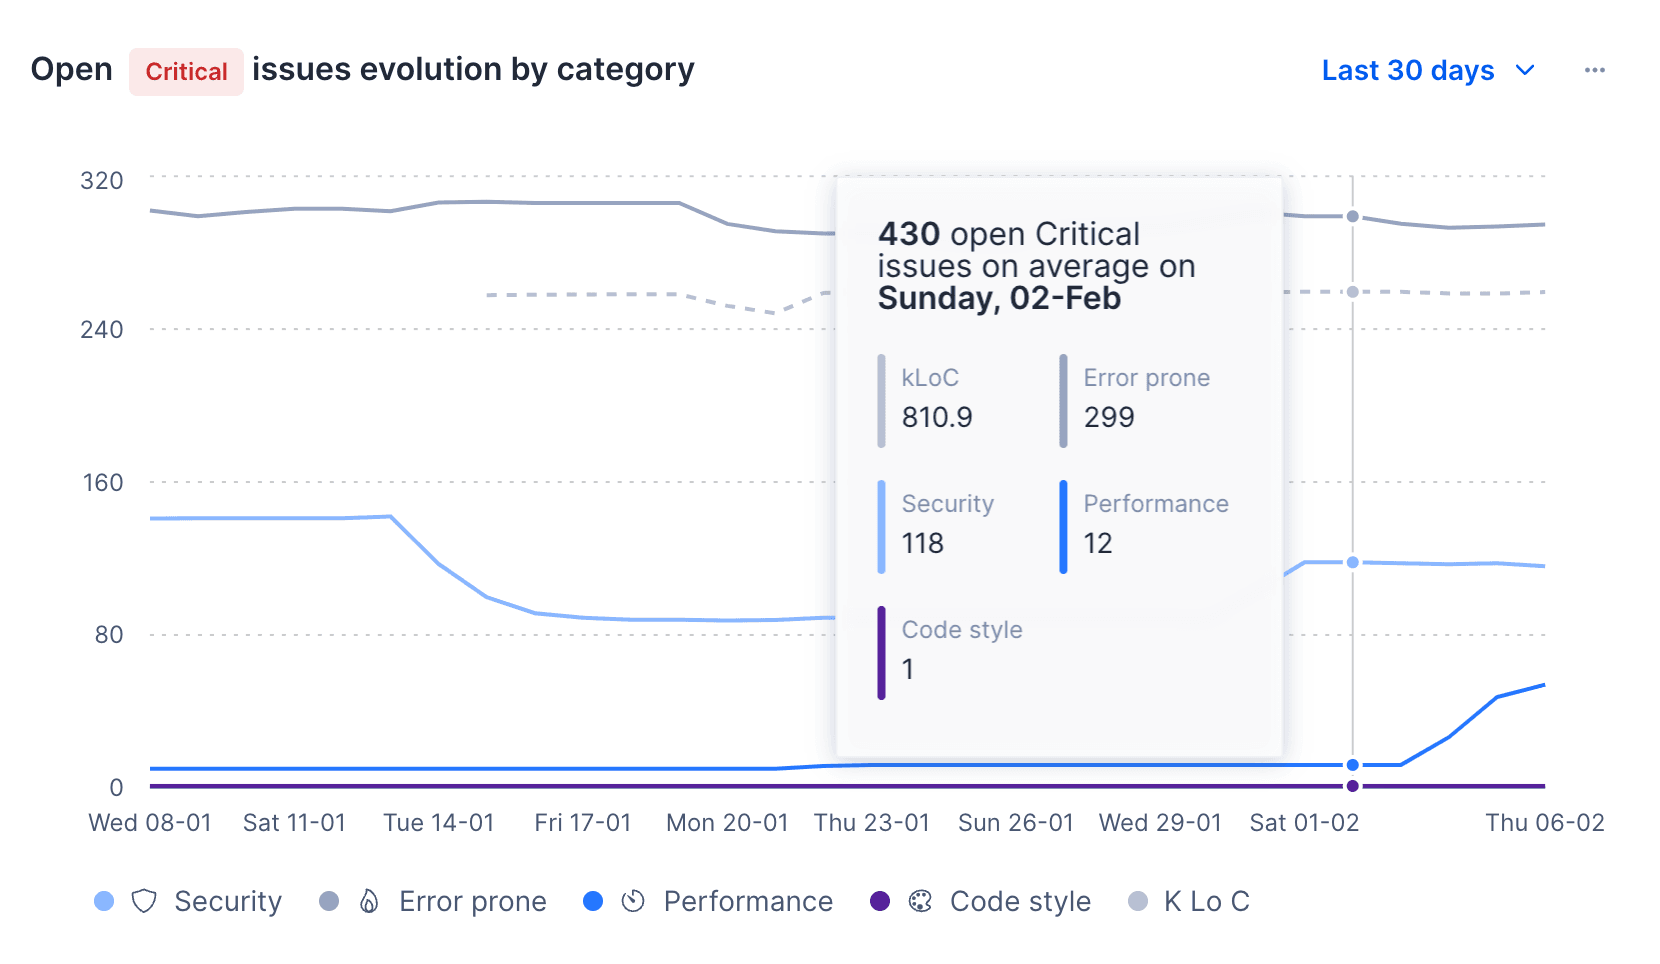The image size is (1660, 964).
Task: Select the Security shield icon in legend
Action: coord(143,901)
